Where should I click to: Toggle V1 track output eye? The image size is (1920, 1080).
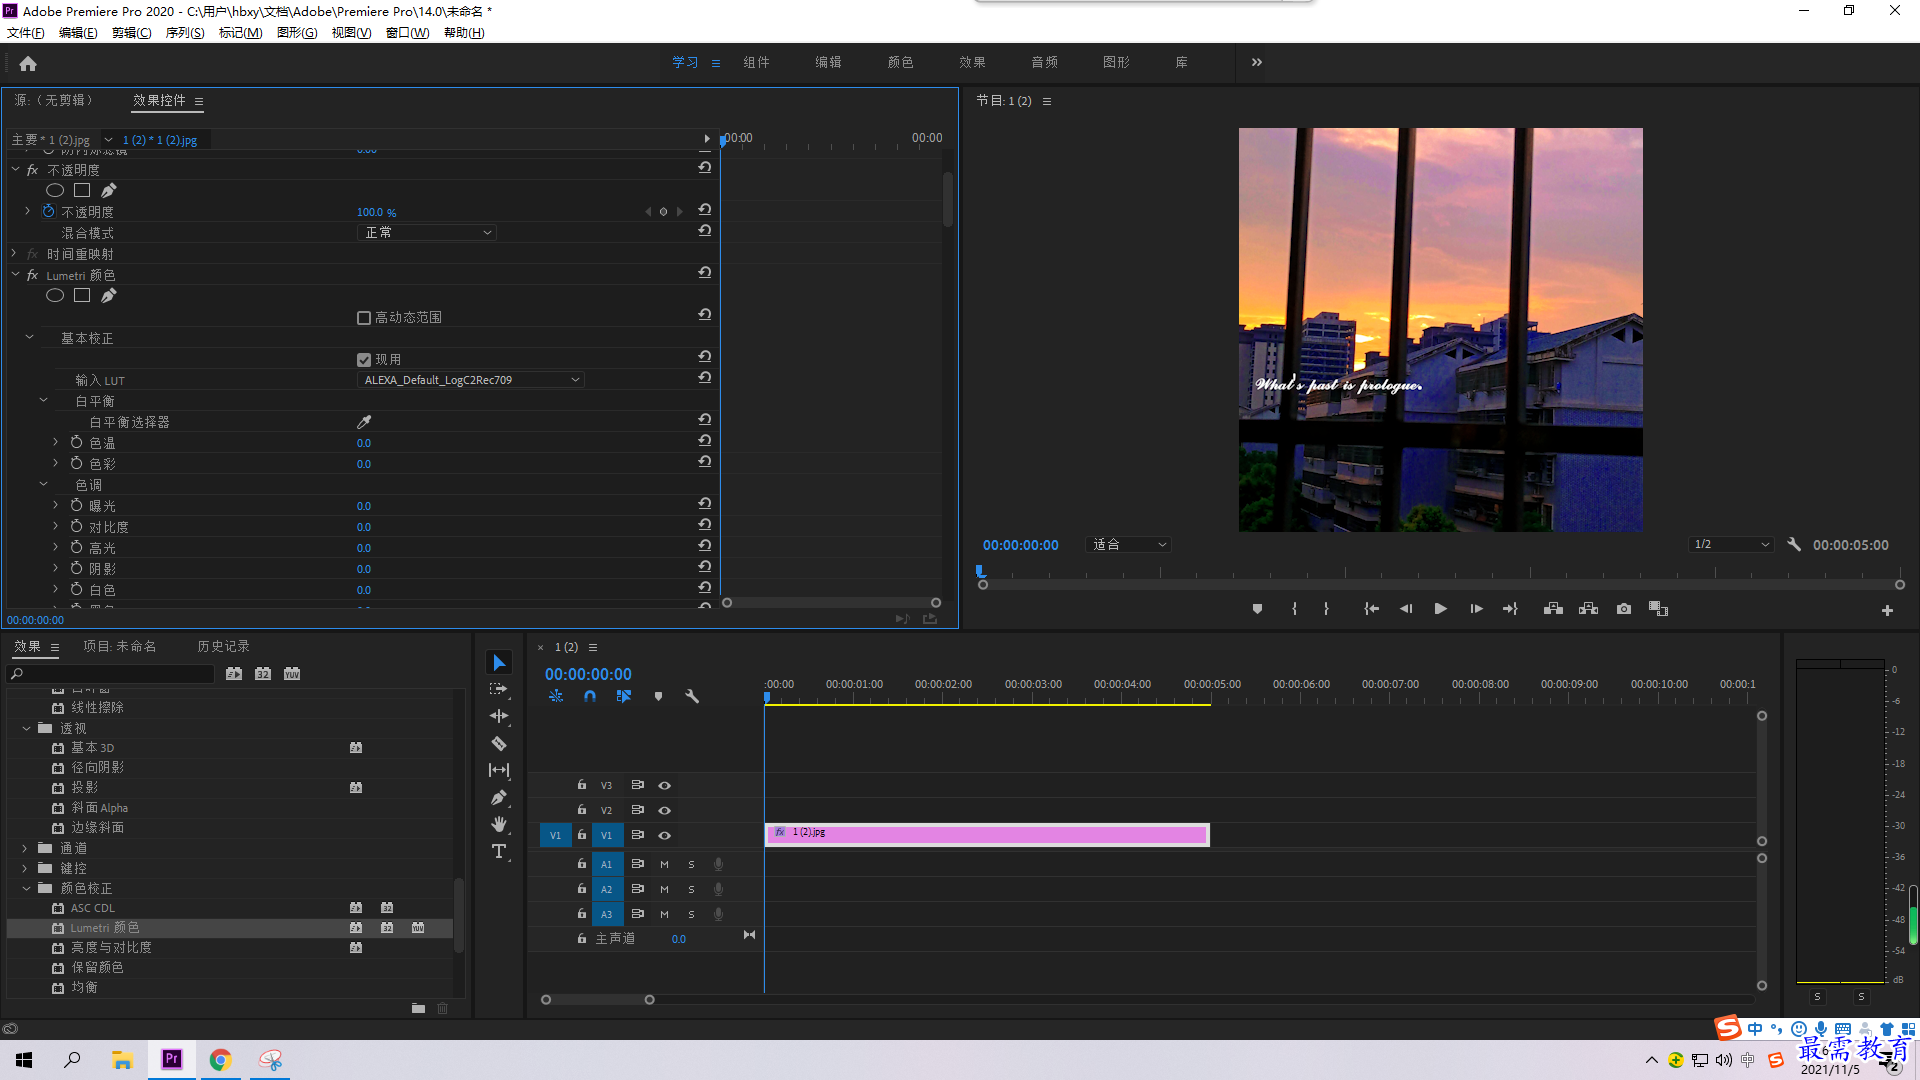[664, 836]
